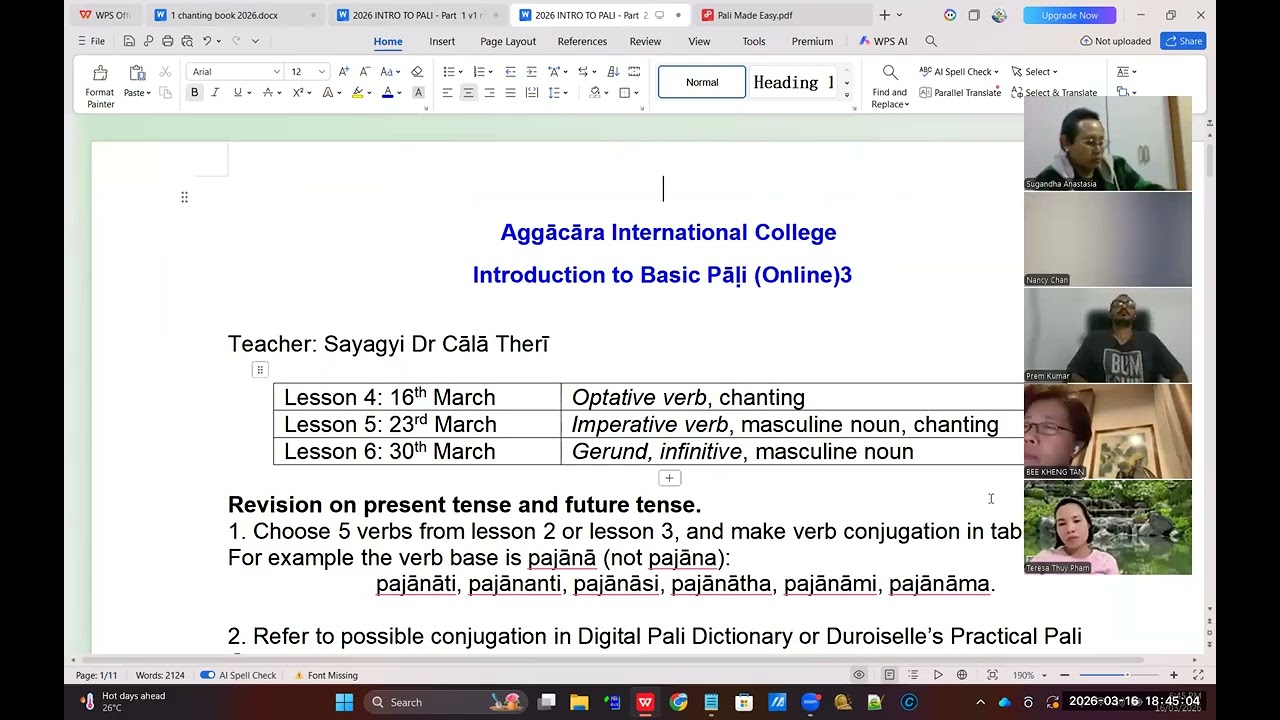
Task: Expand the styles gallery arrow
Action: coord(847,95)
